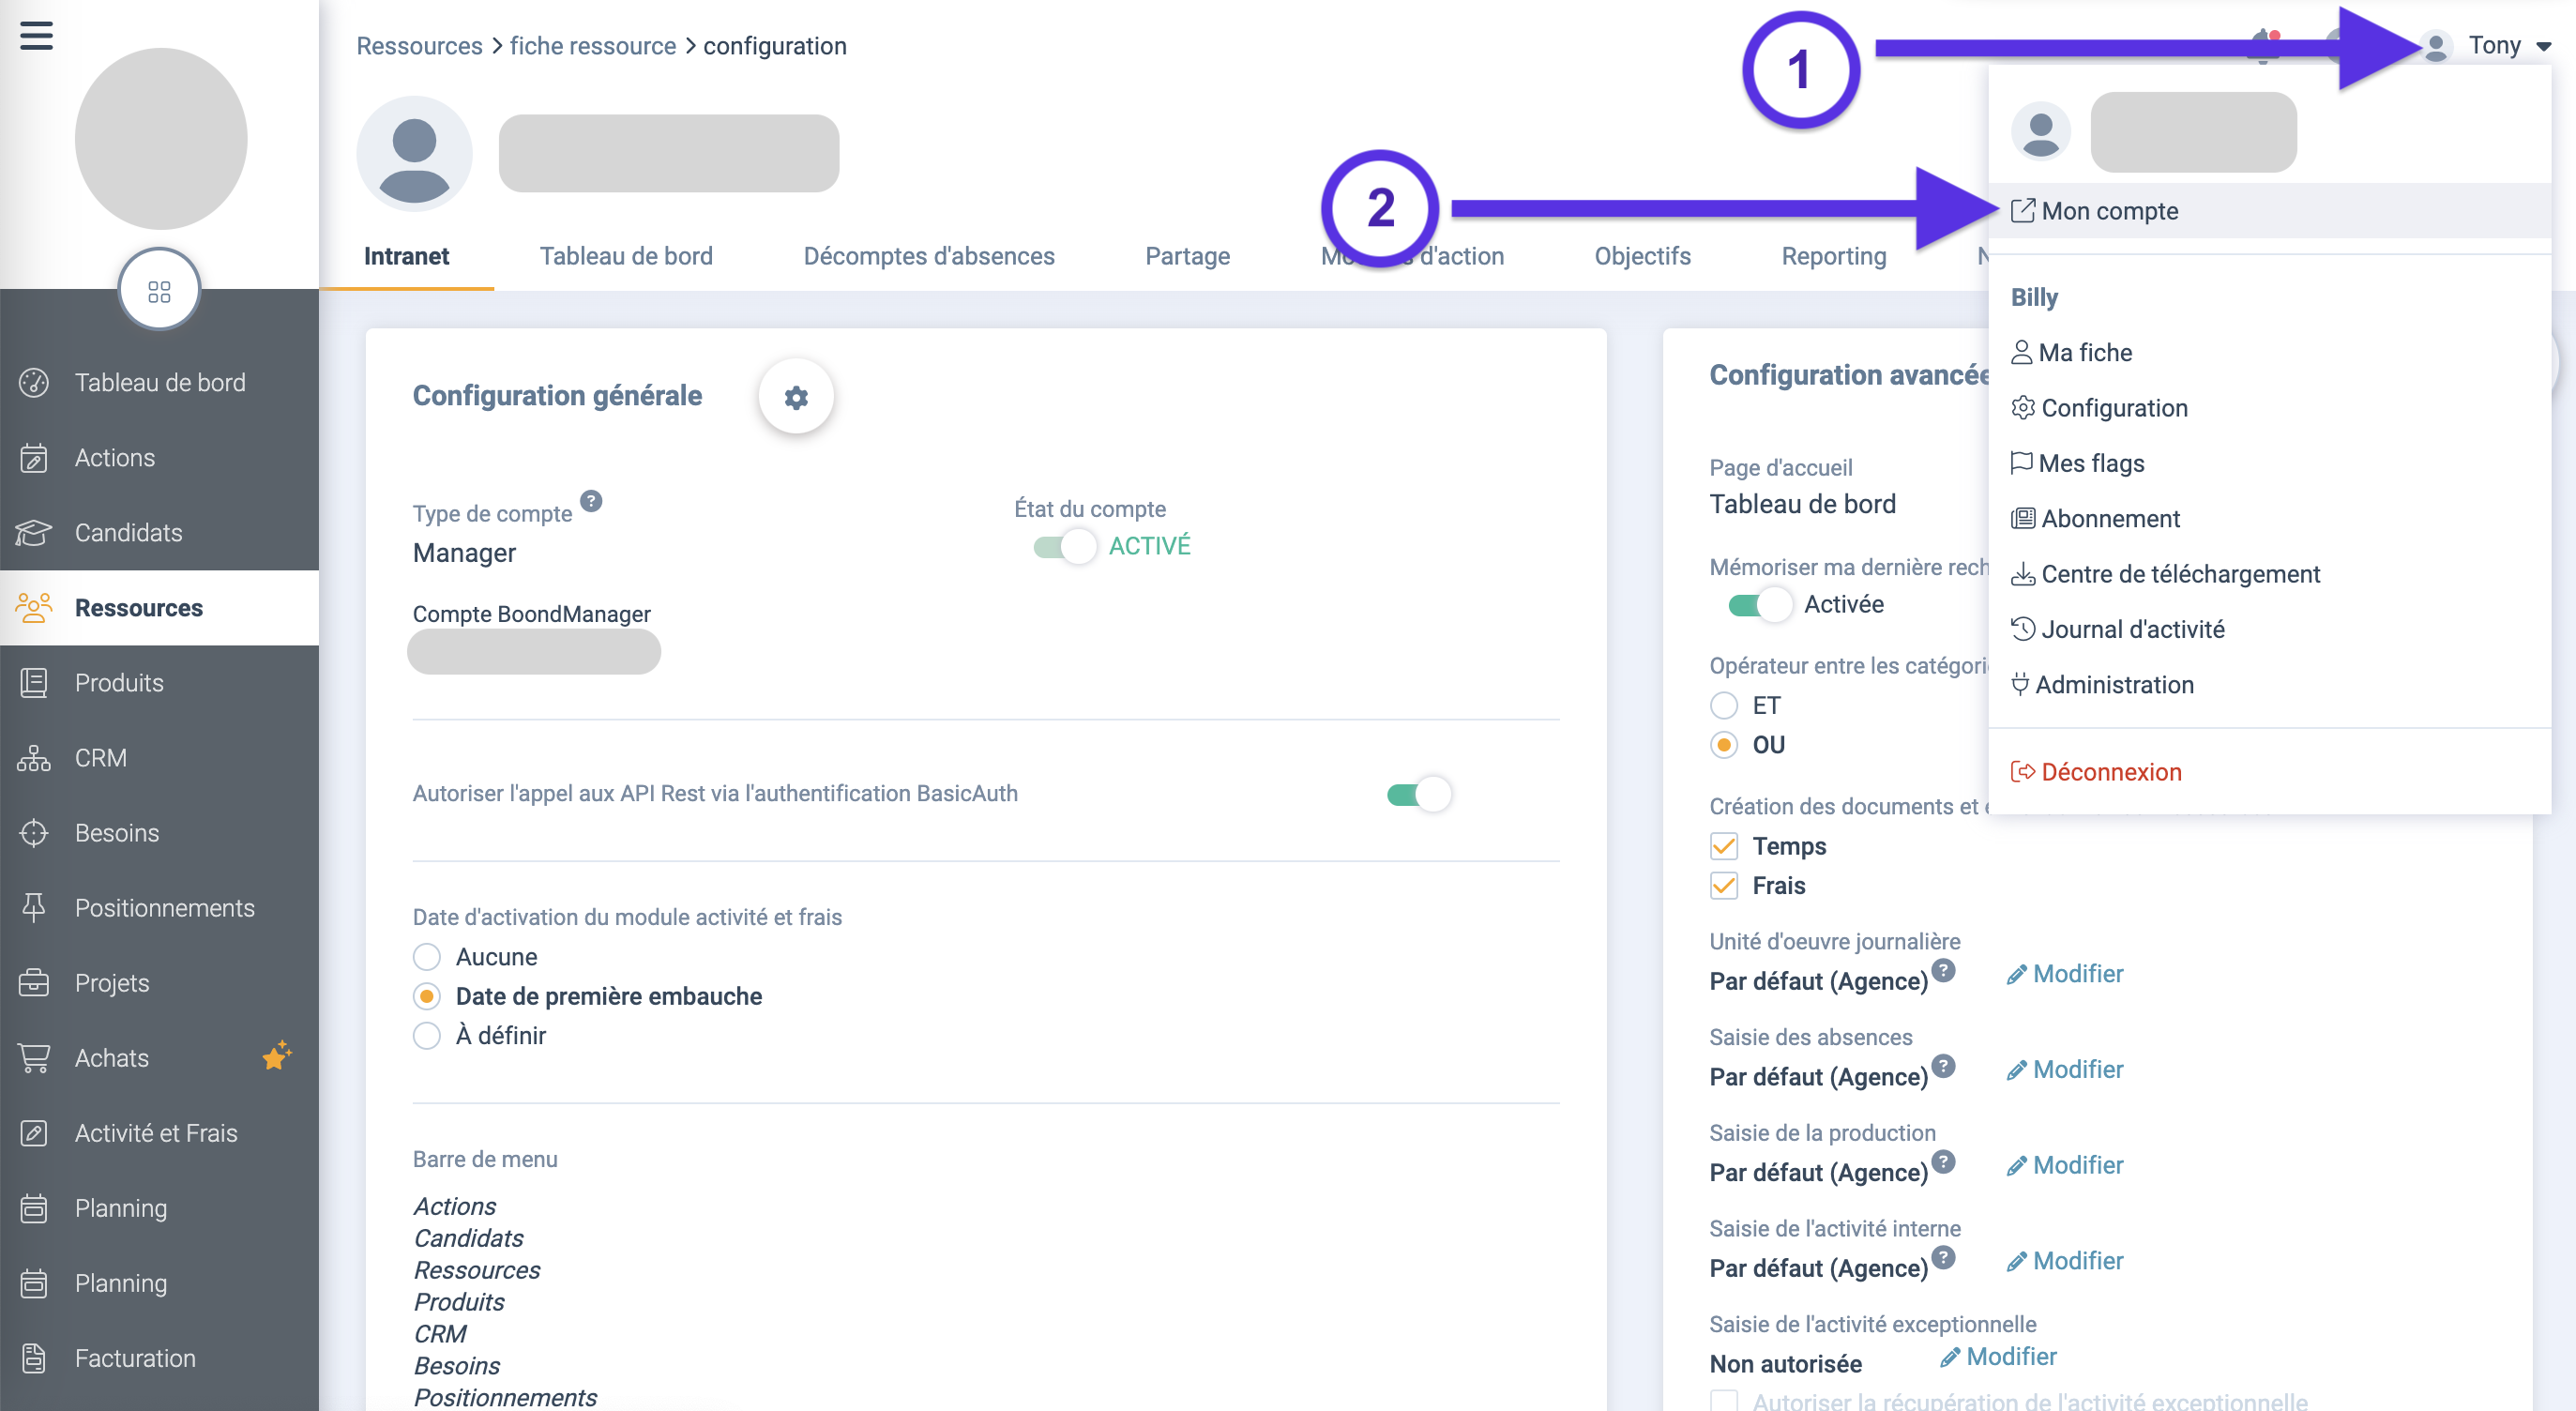Click the apps grid icon in sidebar
The image size is (2576, 1411).
tap(159, 291)
